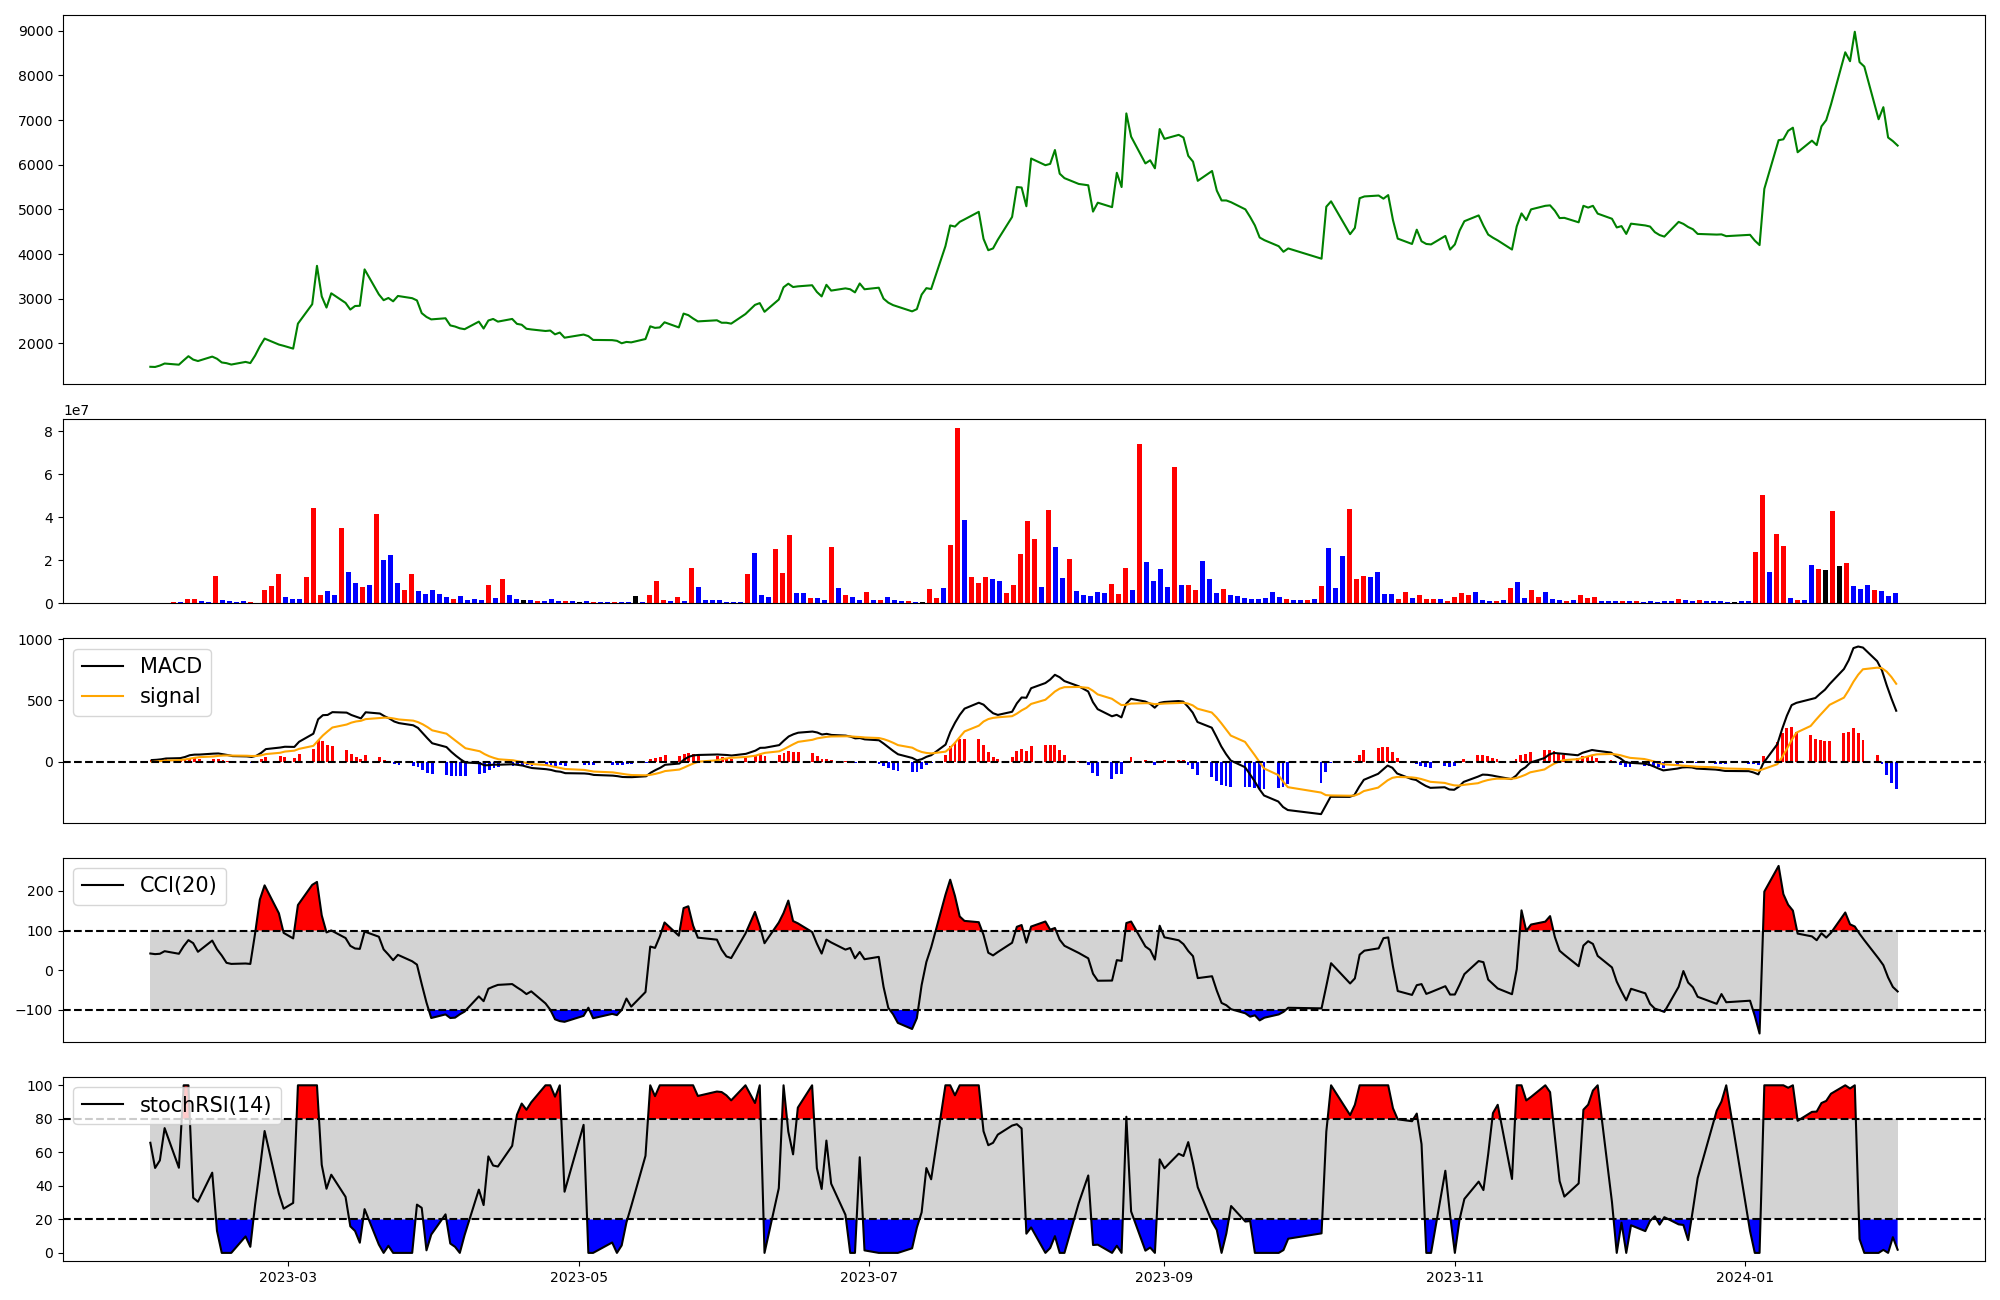Click the -100 tick on the CCI axis

click(34, 1010)
